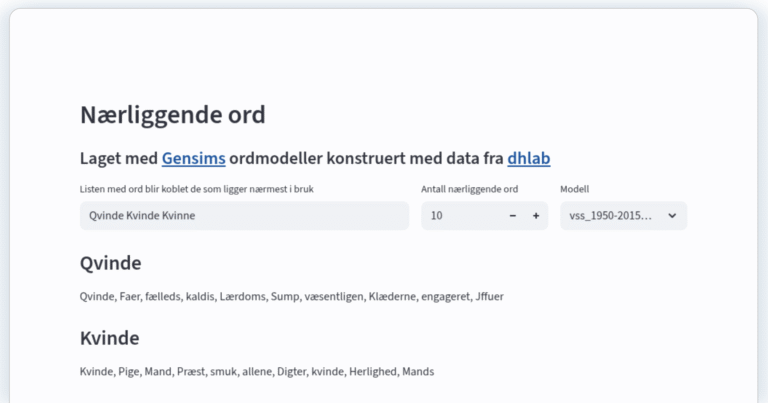Viewport: 768px width, 403px height.
Task: Click the chevron arrow on the Modell selector
Action: (672, 216)
